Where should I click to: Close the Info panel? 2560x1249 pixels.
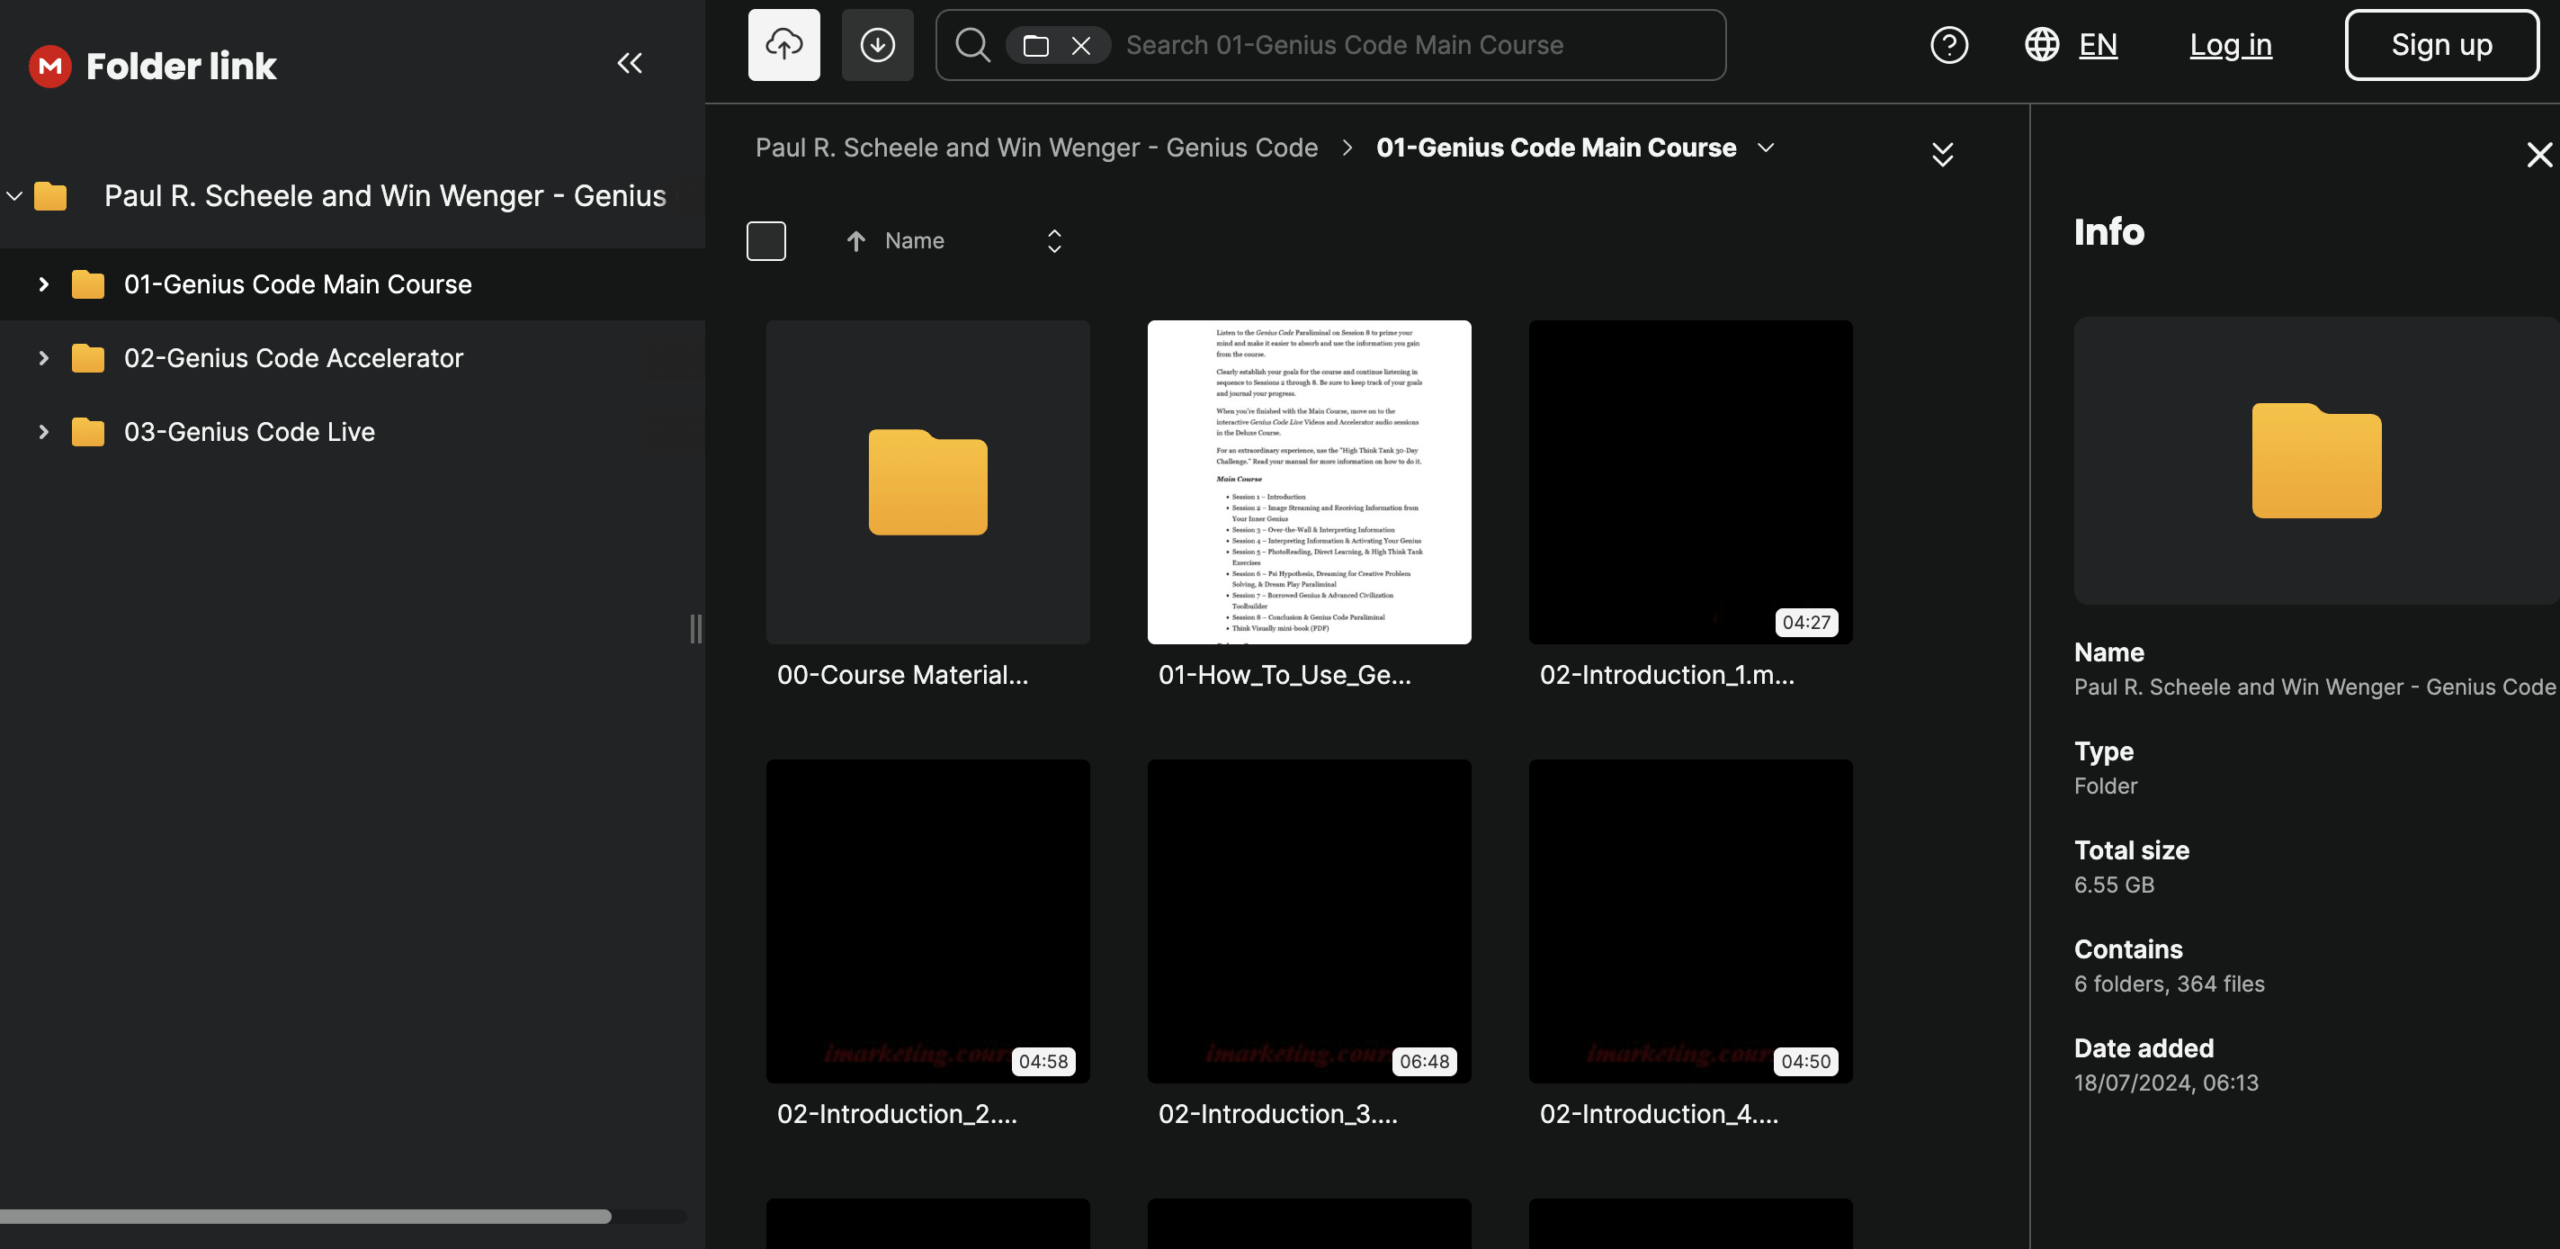click(x=2539, y=155)
